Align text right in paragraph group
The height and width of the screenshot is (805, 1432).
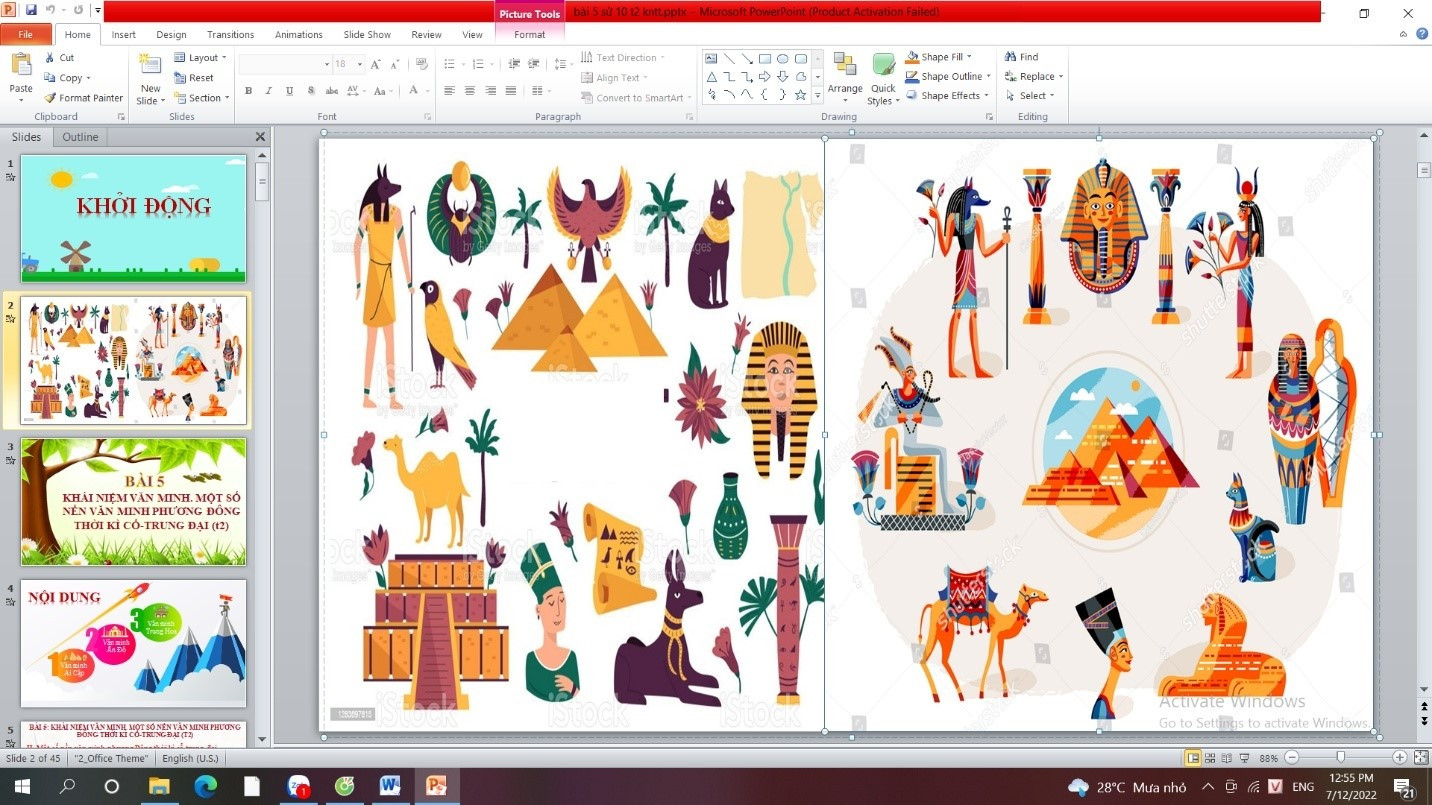pos(490,91)
